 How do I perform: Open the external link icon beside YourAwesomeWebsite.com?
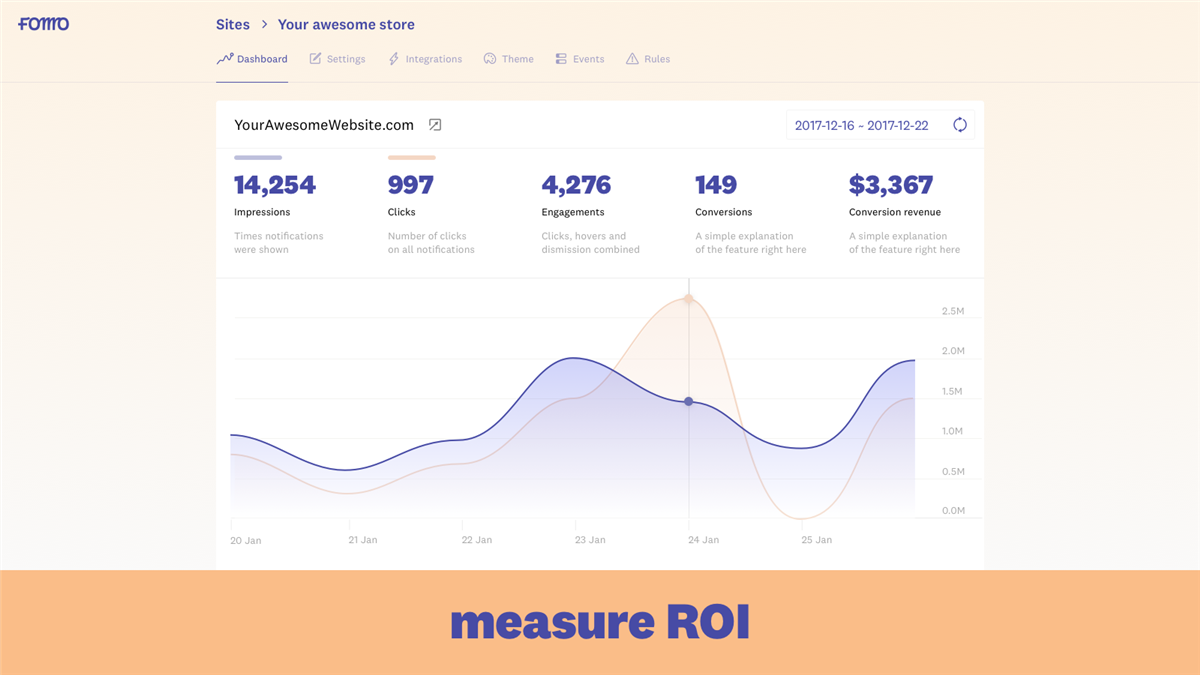(x=435, y=125)
